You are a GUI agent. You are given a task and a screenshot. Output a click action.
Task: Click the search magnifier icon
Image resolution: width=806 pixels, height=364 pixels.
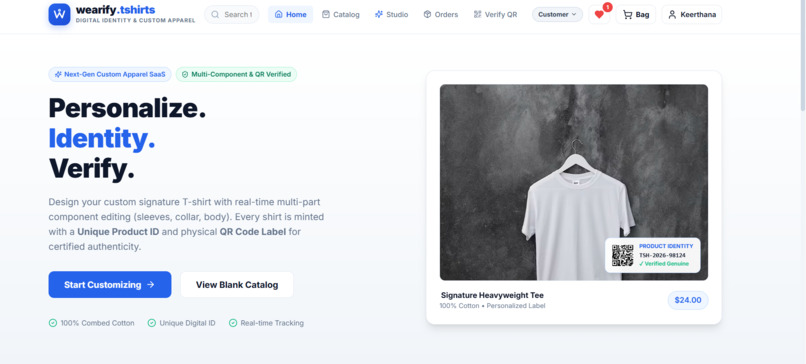pyautogui.click(x=215, y=14)
